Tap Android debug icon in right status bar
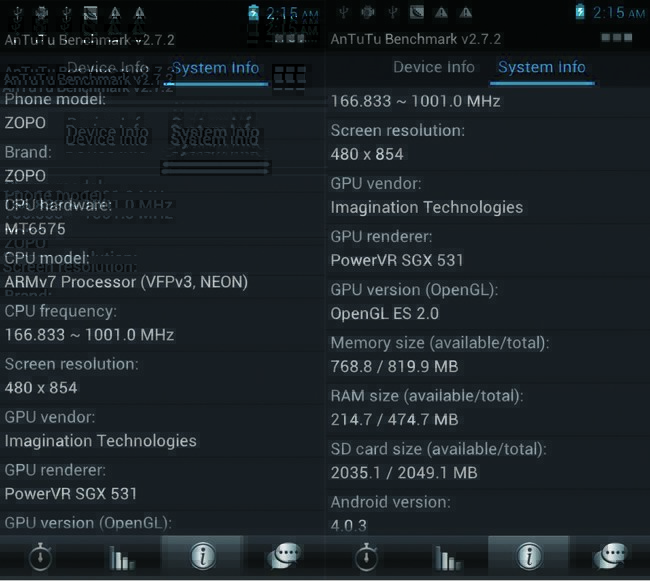The image size is (650, 581). point(367,13)
